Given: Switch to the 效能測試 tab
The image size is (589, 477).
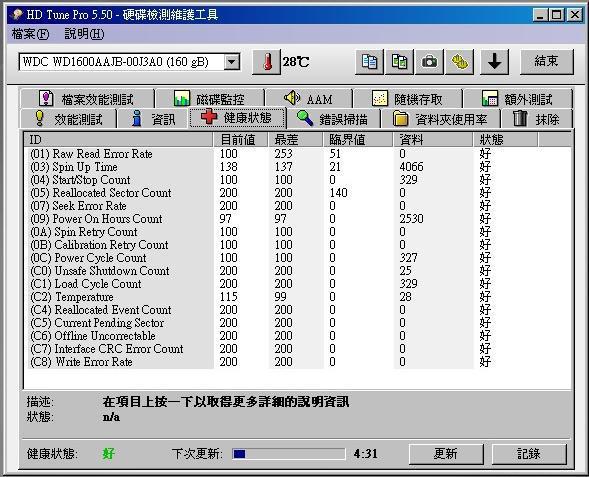Looking at the screenshot, I should point(68,119).
